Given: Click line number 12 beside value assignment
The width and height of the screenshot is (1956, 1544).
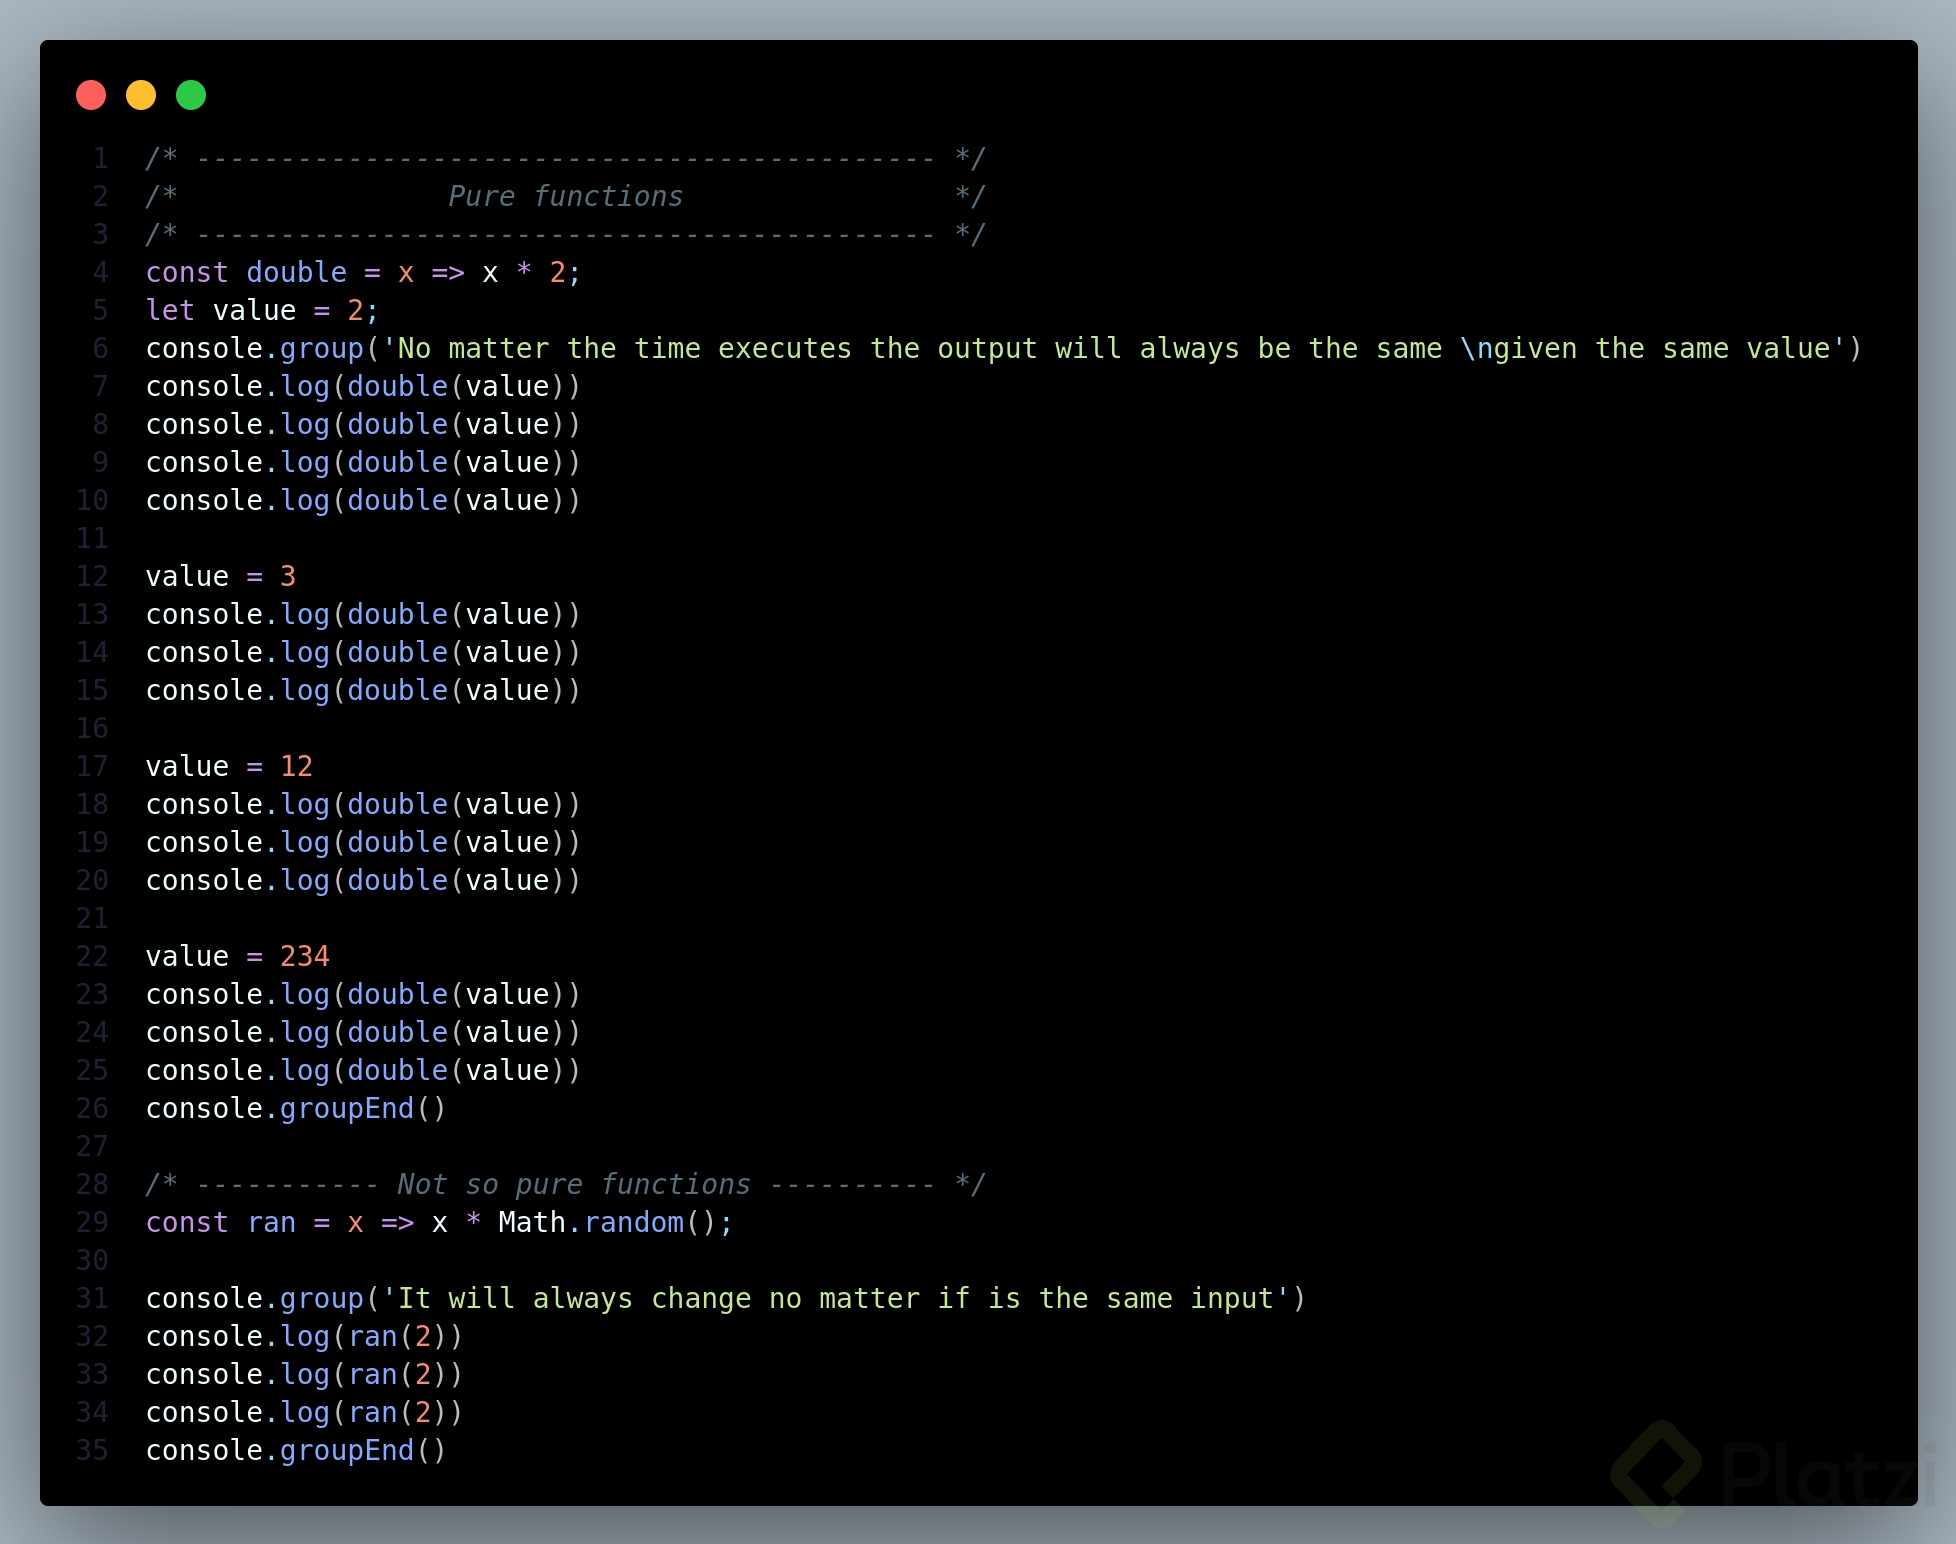Looking at the screenshot, I should (x=91, y=576).
